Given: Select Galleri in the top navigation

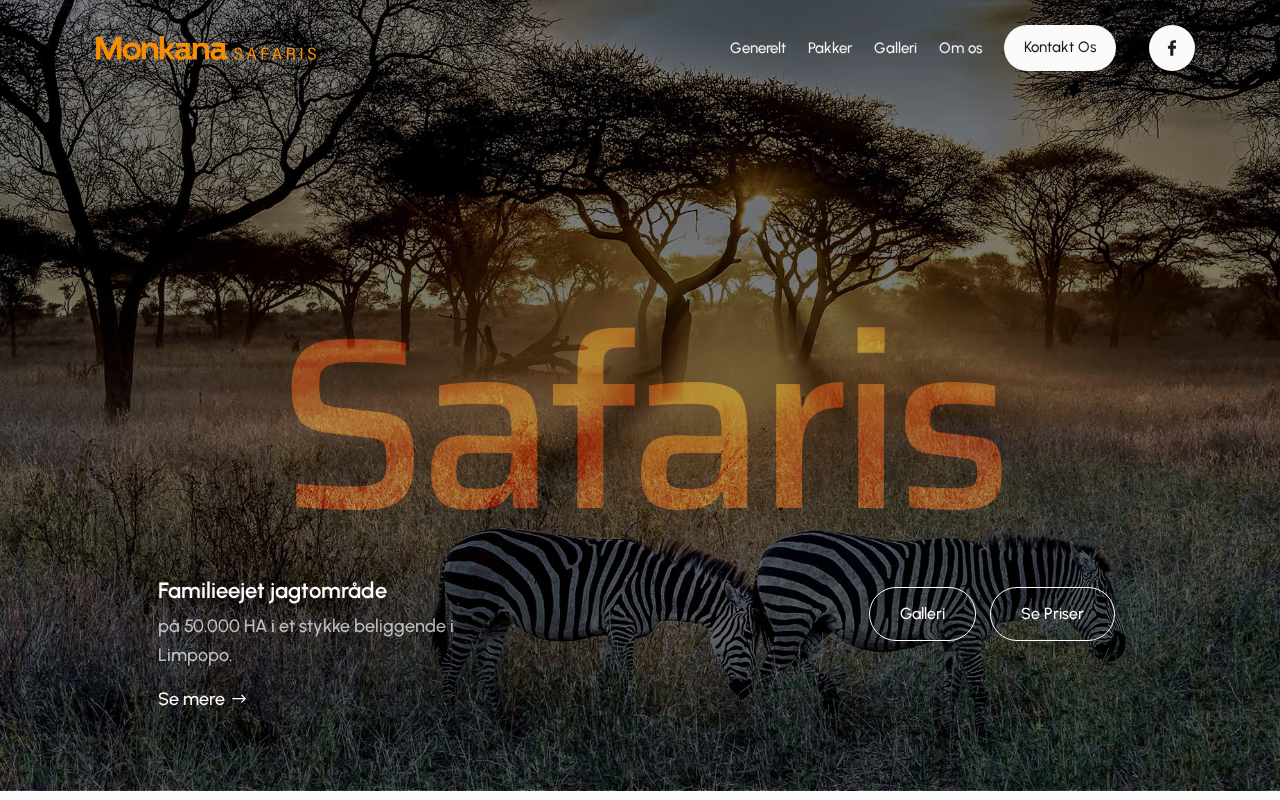Looking at the screenshot, I should [x=895, y=48].
